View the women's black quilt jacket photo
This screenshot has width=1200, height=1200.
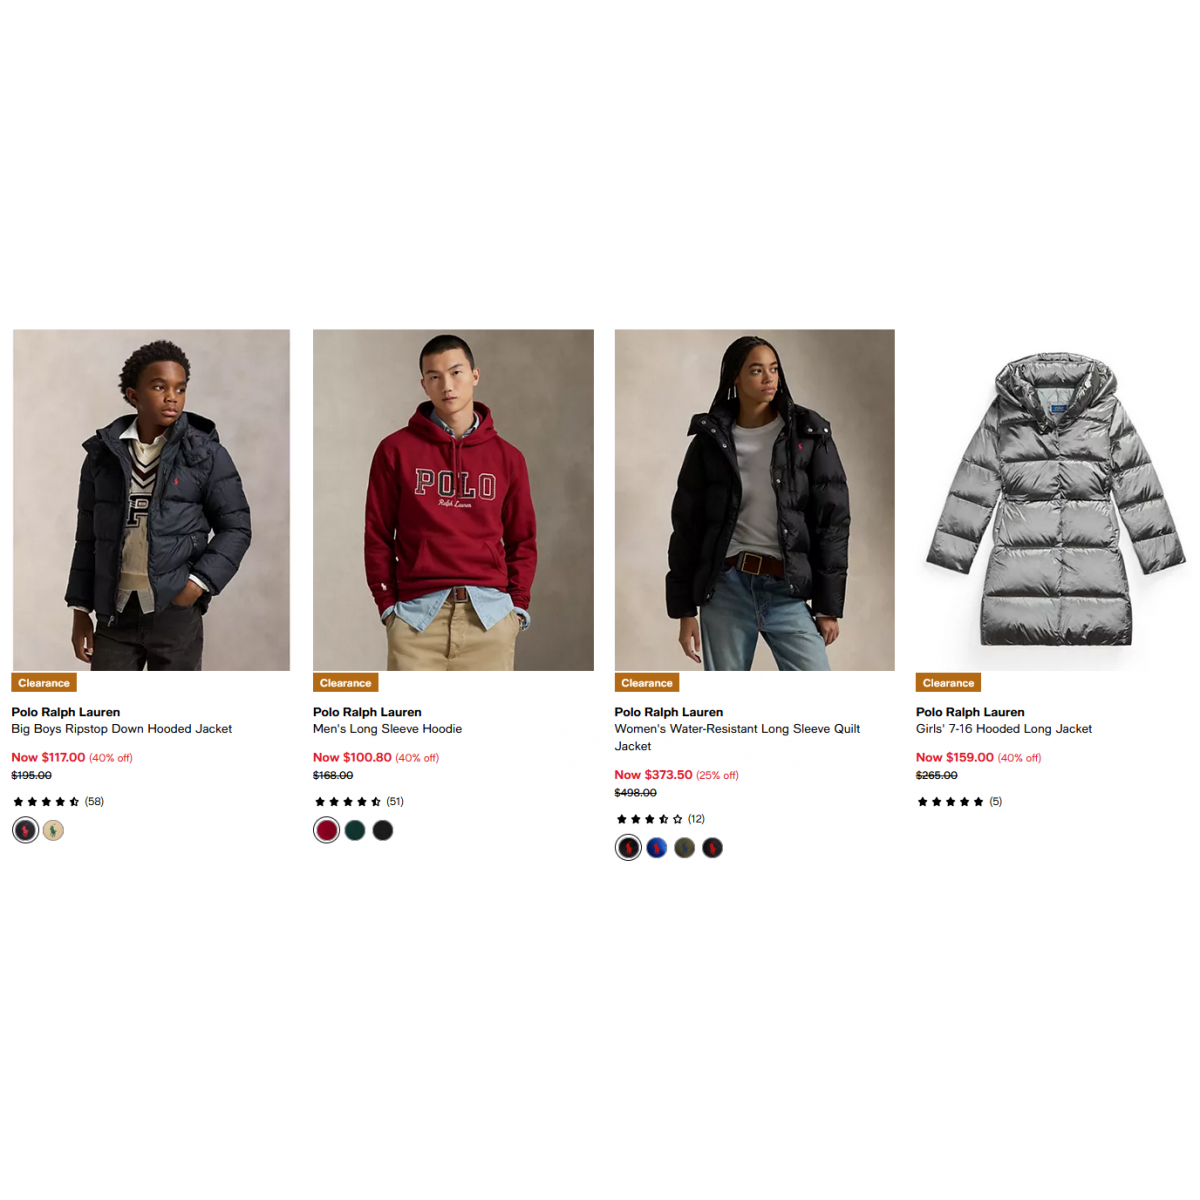point(755,500)
